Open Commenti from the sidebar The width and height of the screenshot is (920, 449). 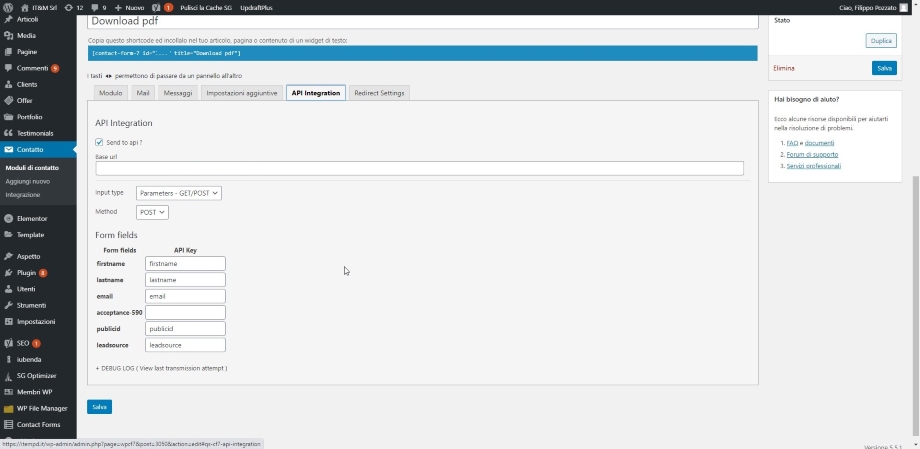pos(9,68)
